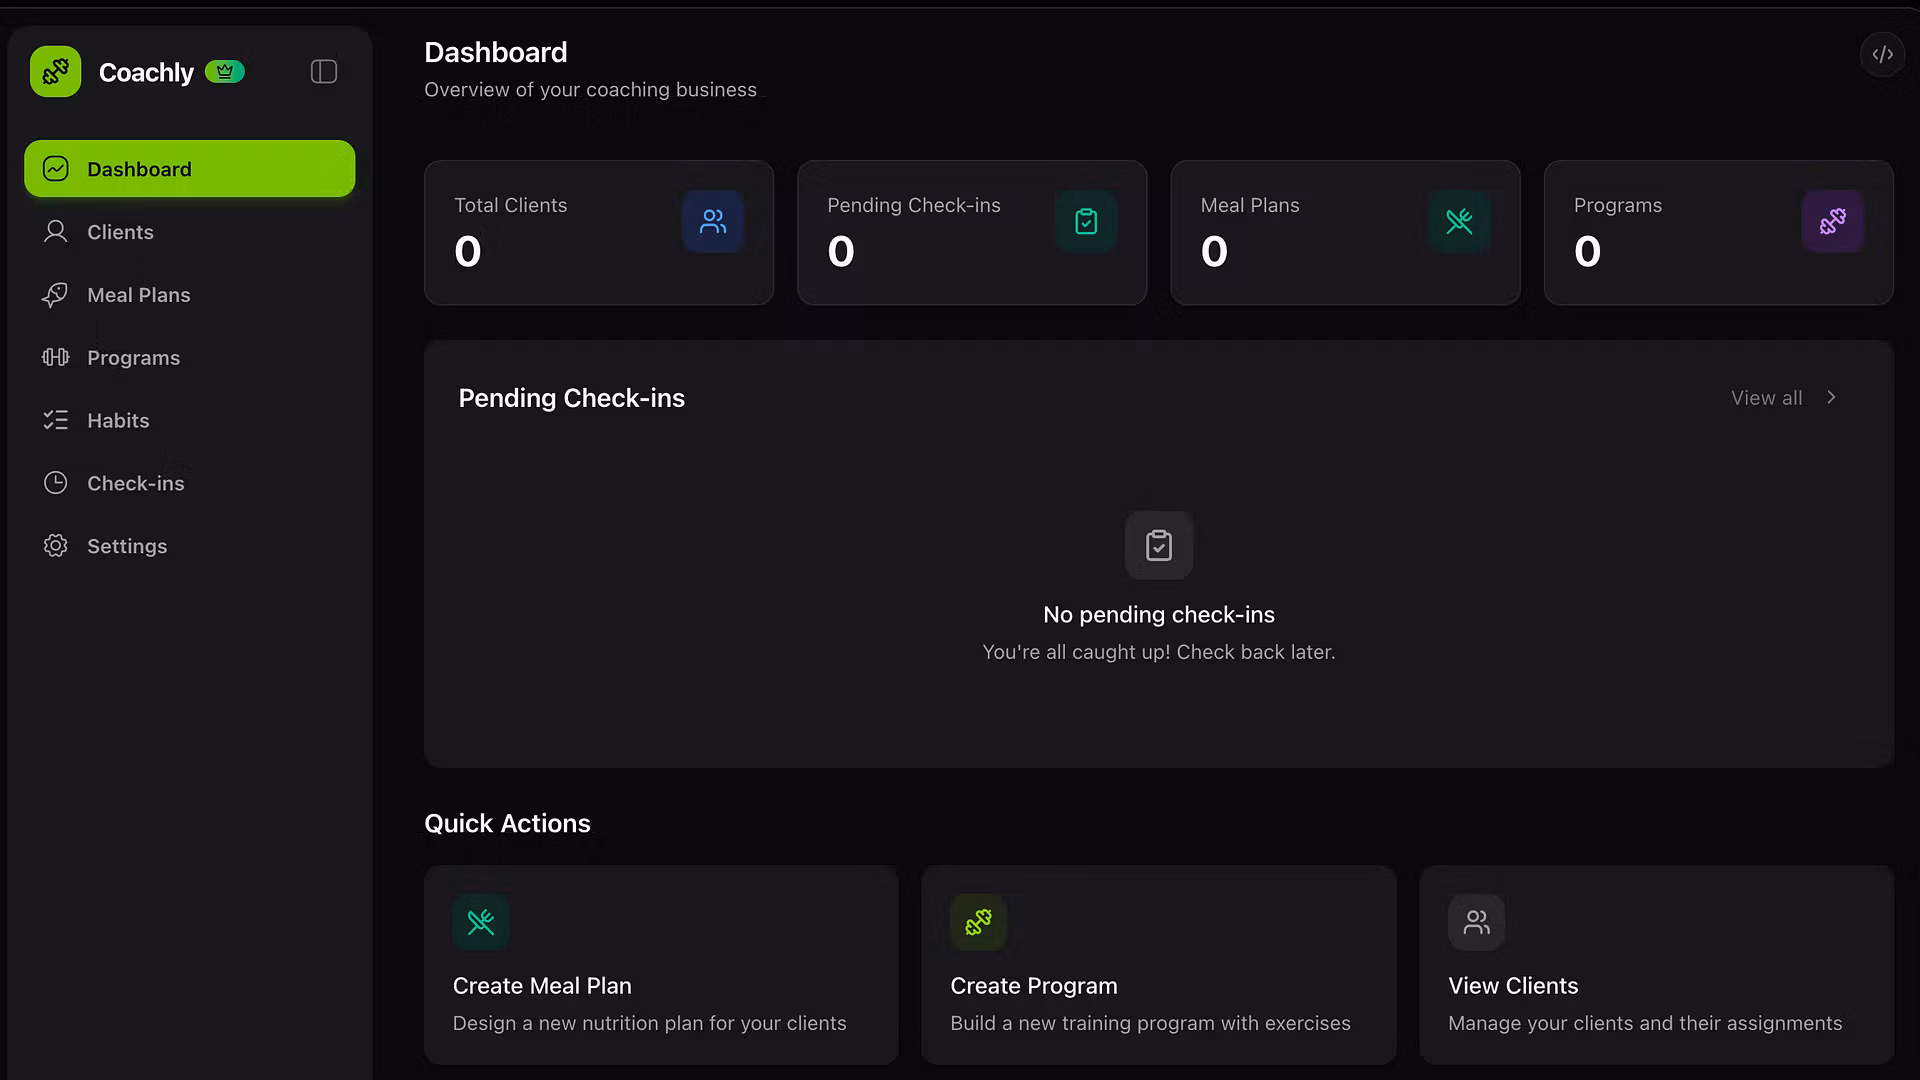1920x1080 pixels.
Task: Click the empty-state clipboard check icon
Action: point(1158,545)
